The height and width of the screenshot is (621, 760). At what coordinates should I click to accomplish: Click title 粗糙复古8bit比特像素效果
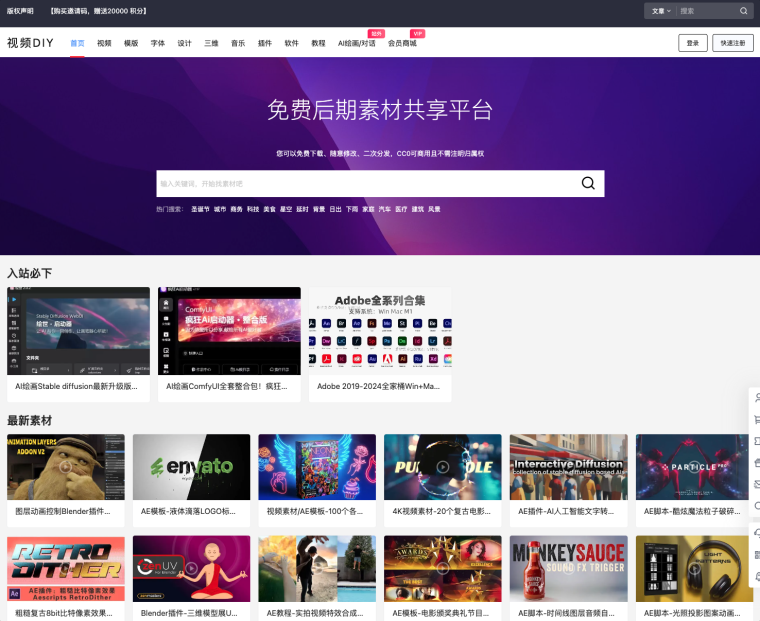63,613
